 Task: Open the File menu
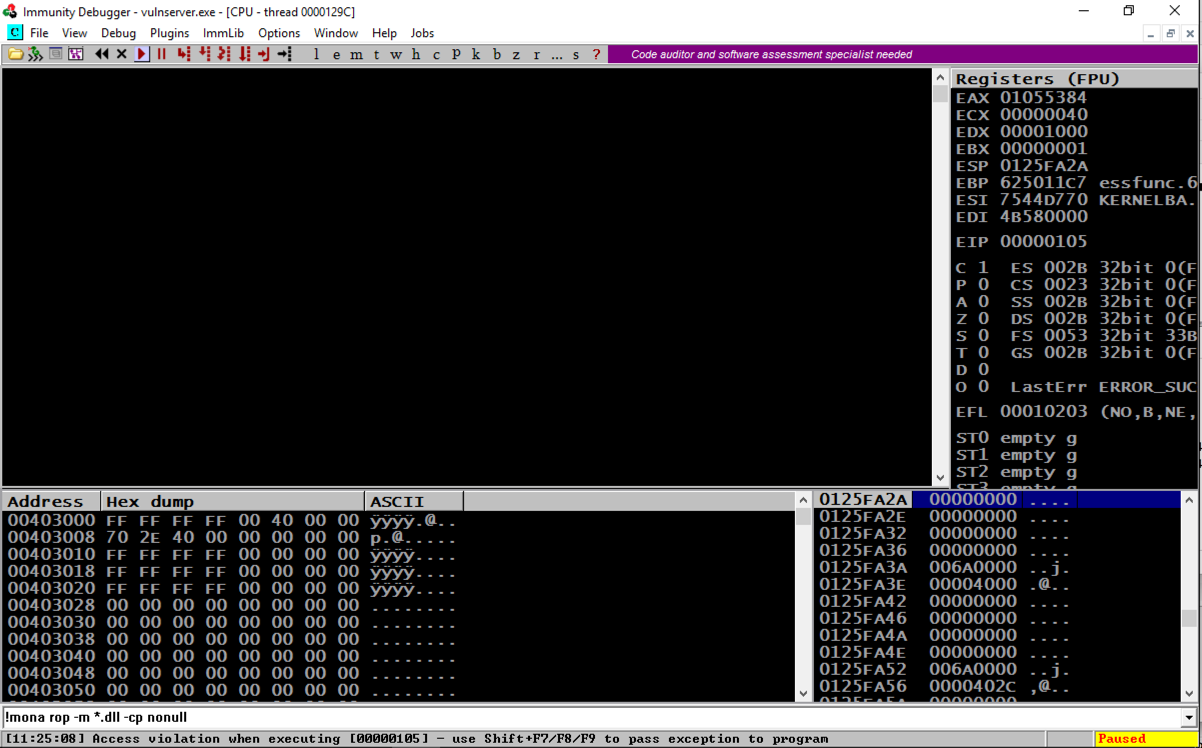tap(39, 33)
